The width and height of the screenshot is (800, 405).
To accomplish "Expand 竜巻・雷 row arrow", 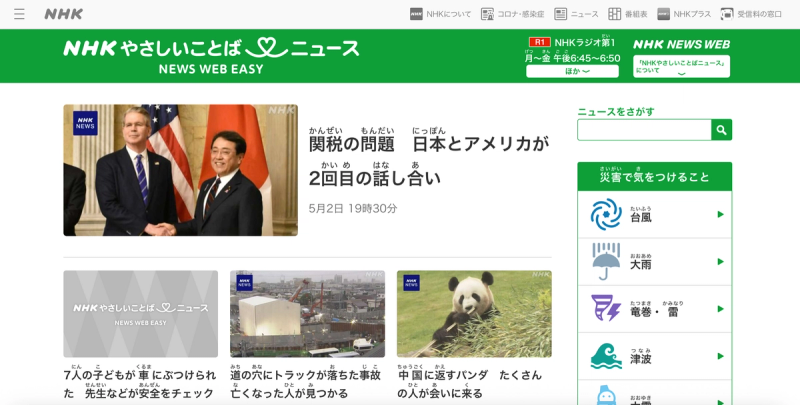I will tap(720, 309).
